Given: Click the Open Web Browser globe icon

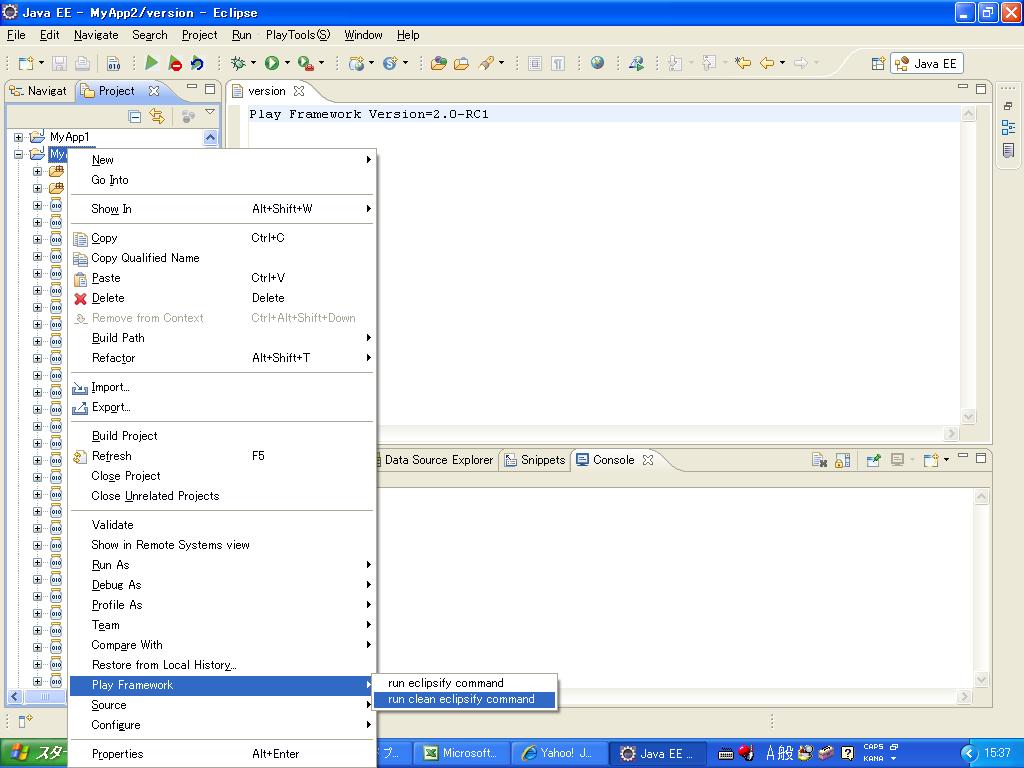Looking at the screenshot, I should (x=597, y=63).
